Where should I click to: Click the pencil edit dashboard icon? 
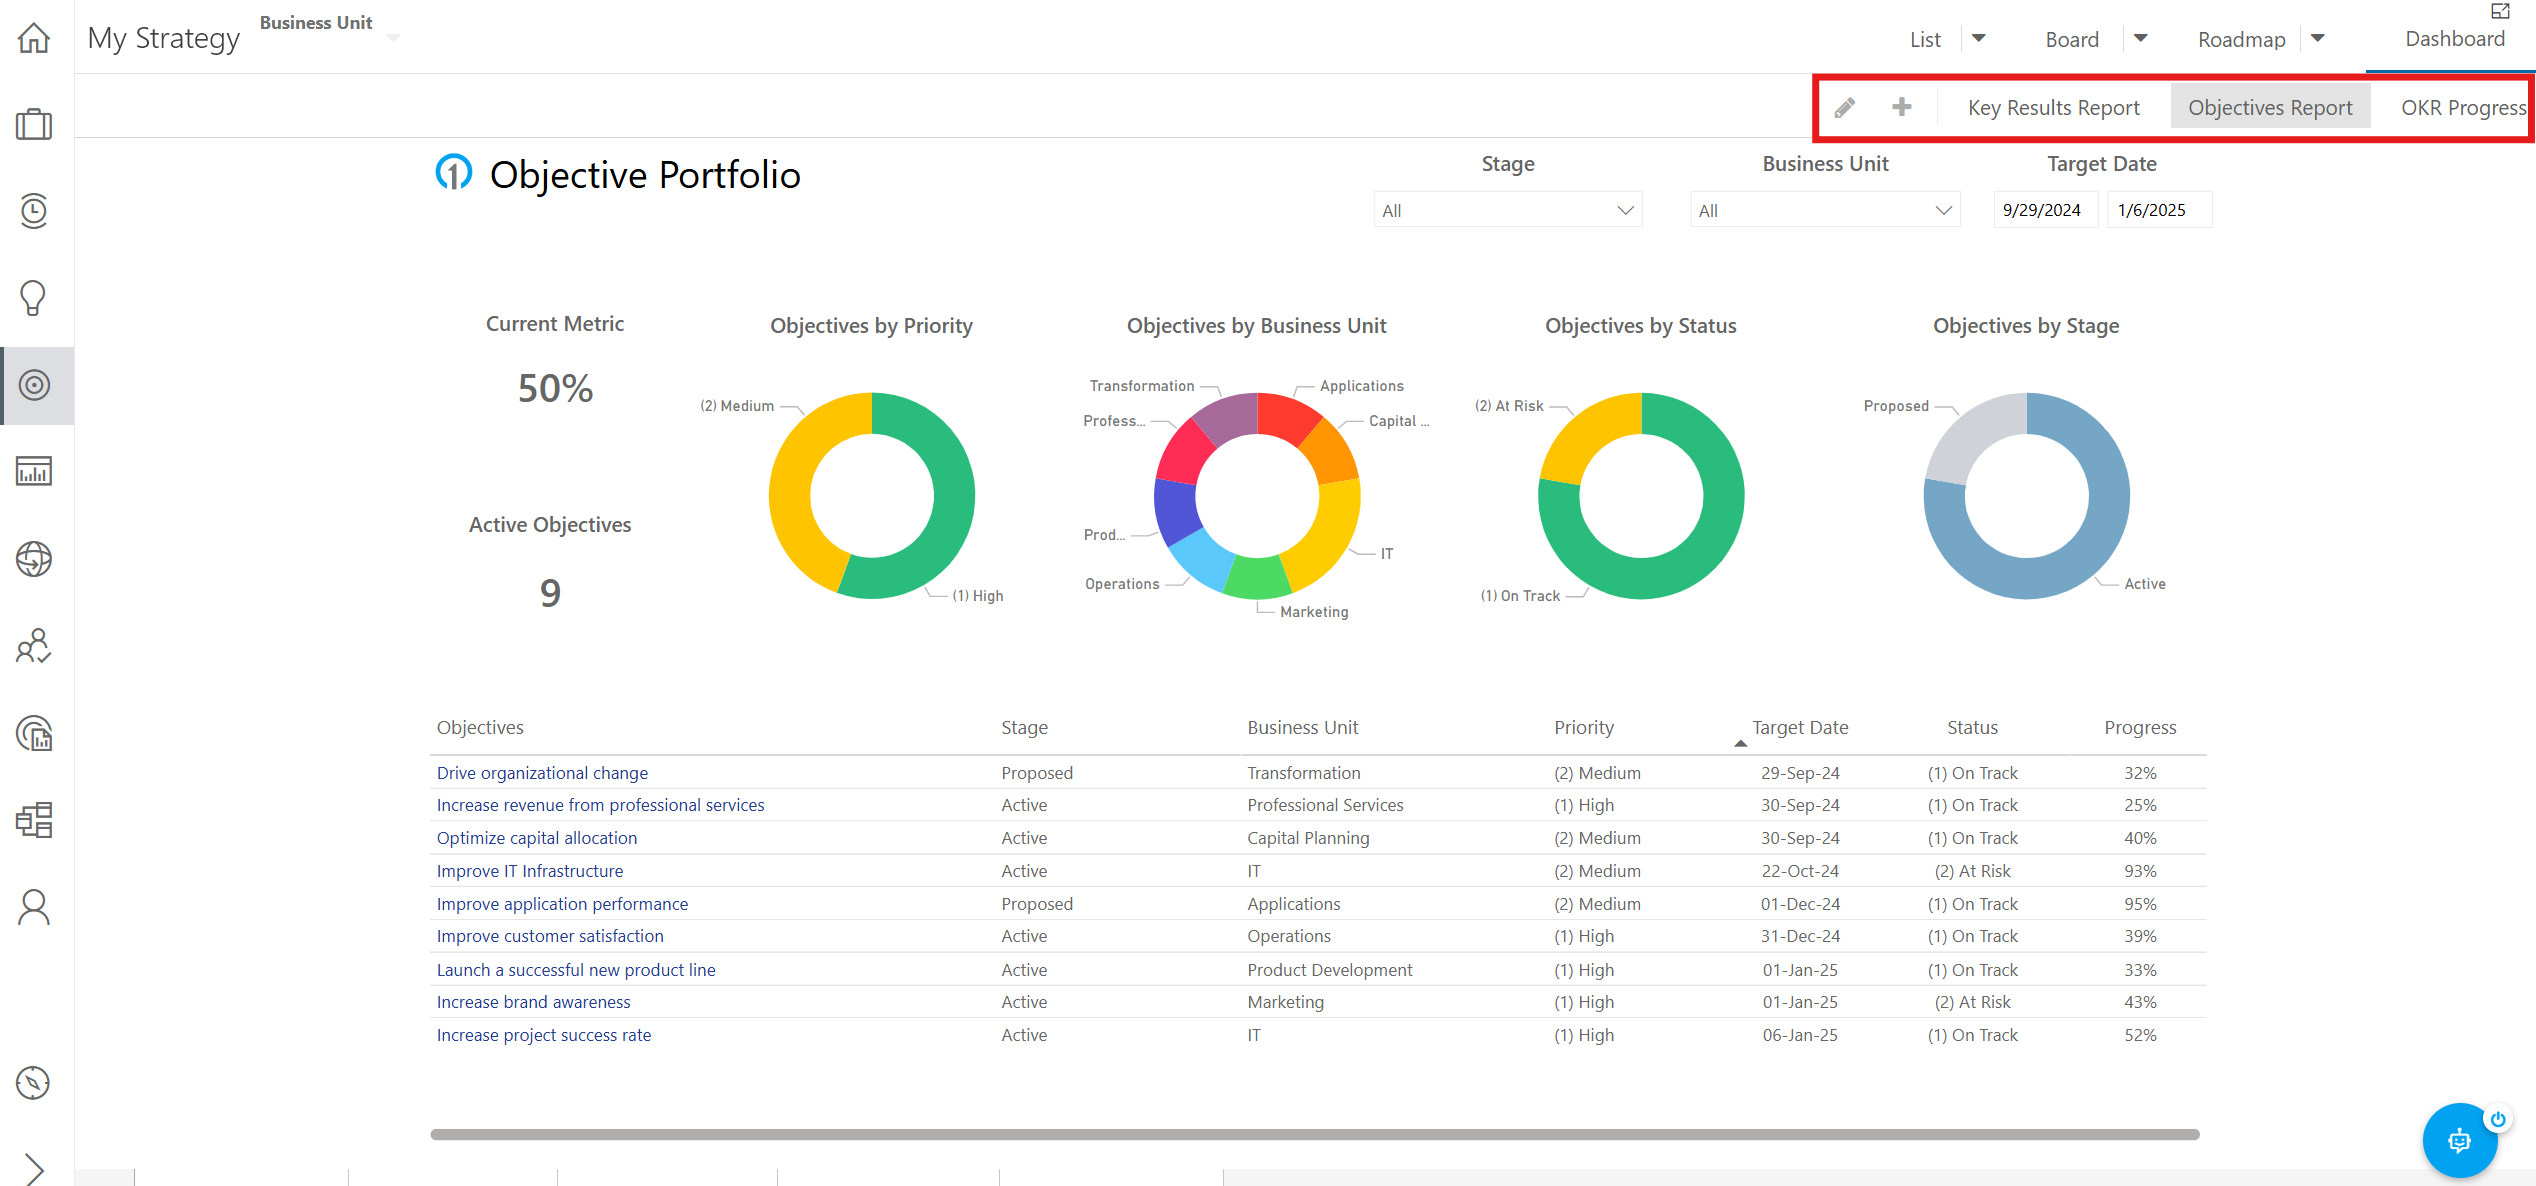1845,107
